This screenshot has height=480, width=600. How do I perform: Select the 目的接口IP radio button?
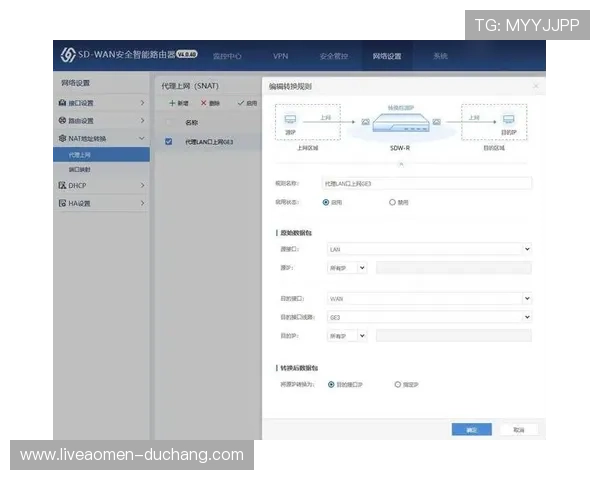tap(331, 384)
